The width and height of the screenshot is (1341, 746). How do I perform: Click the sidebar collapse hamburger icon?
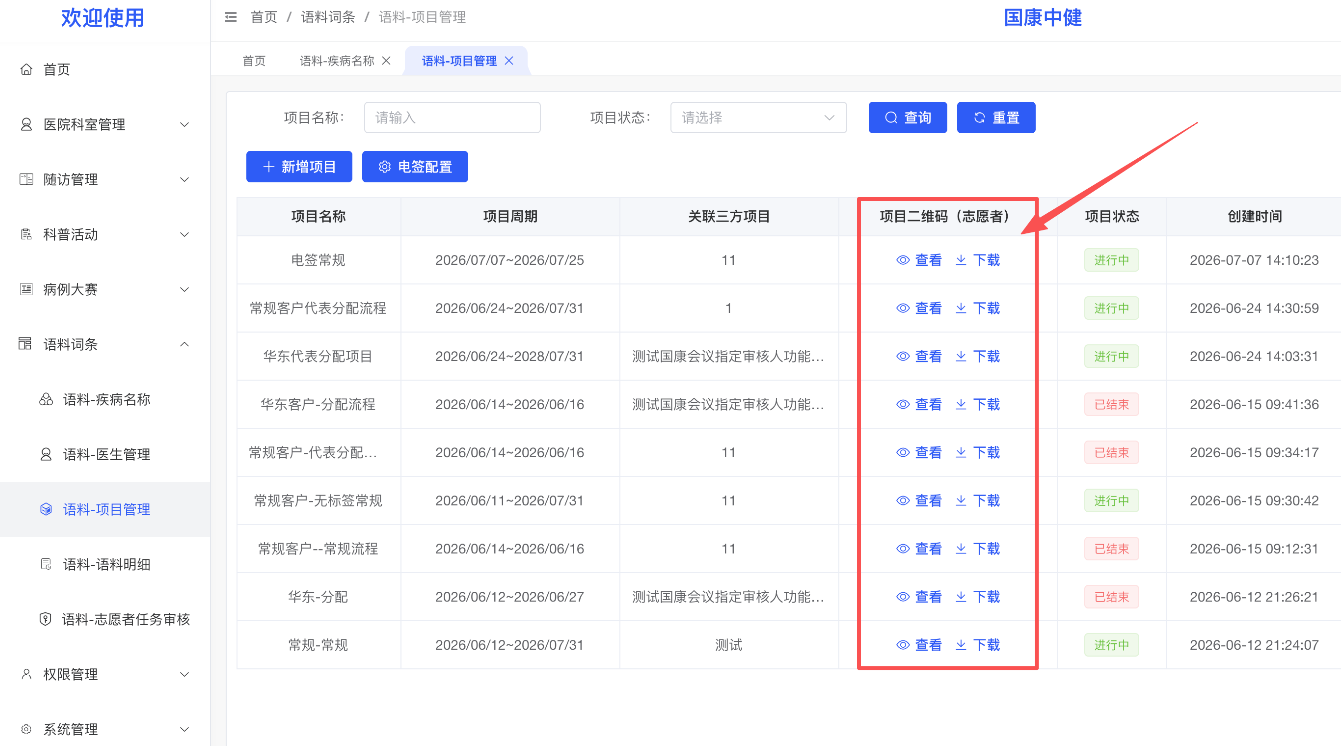point(231,17)
